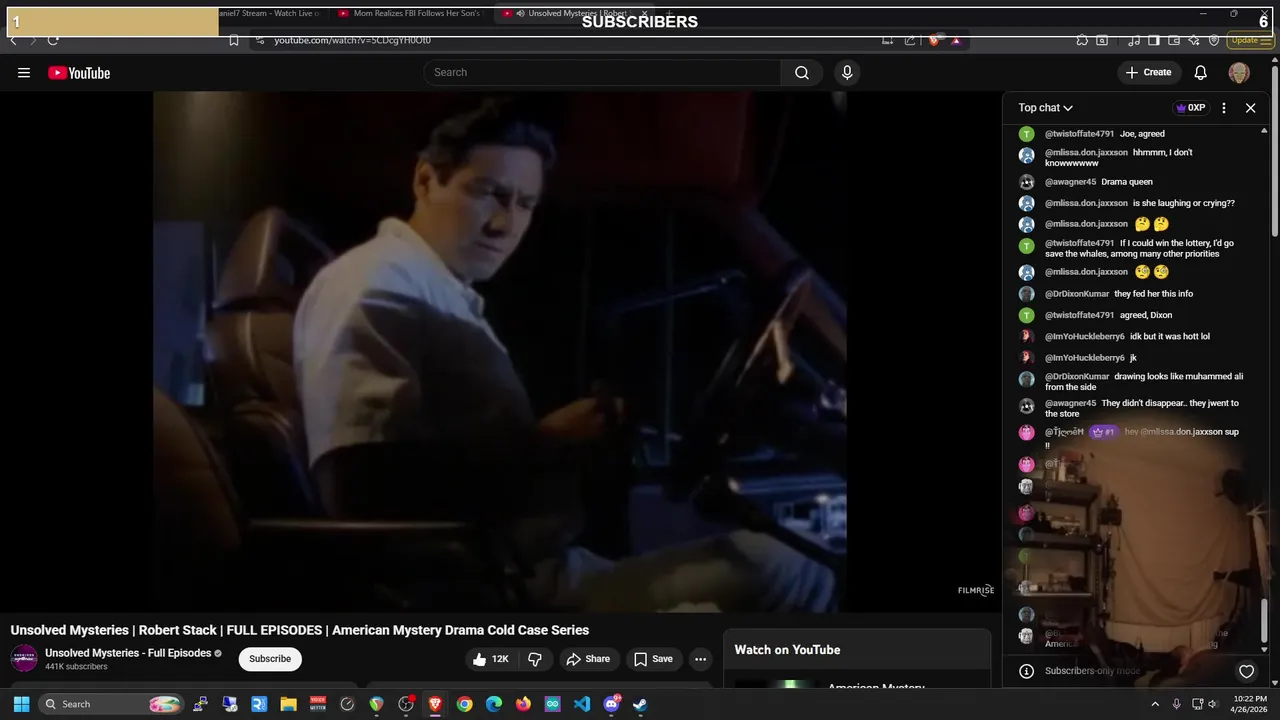Dislike the video with thumbs-down
The height and width of the screenshot is (720, 1280).
tap(535, 659)
